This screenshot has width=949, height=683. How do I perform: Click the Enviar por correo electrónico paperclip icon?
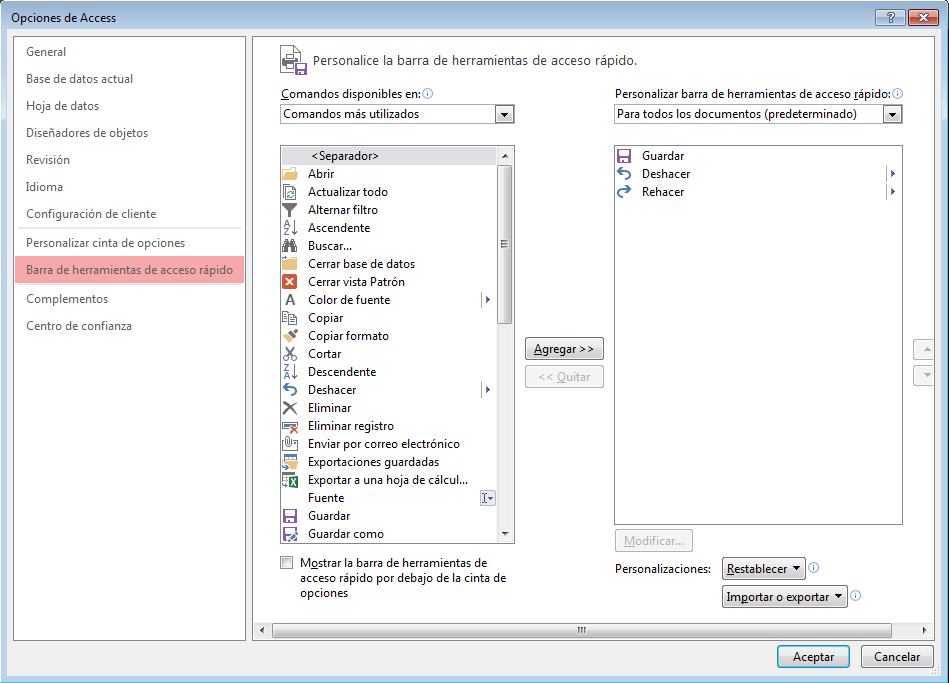pos(290,444)
